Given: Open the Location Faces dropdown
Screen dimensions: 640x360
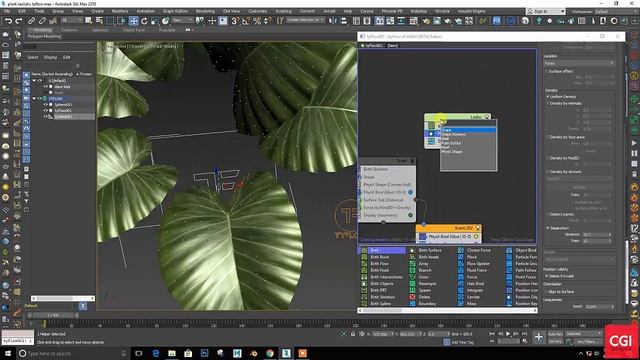Looking at the screenshot, I should point(579,63).
